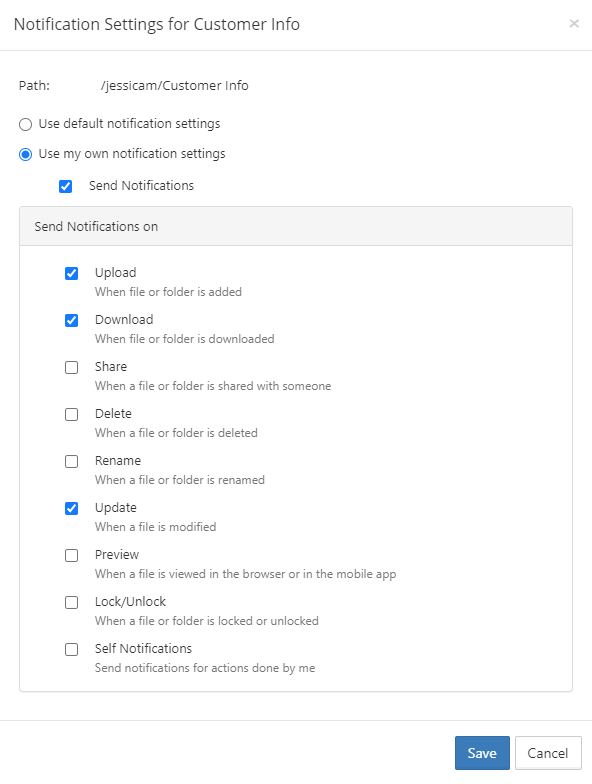The image size is (592, 784).
Task: Click the Send Notifications label text
Action: (x=142, y=186)
